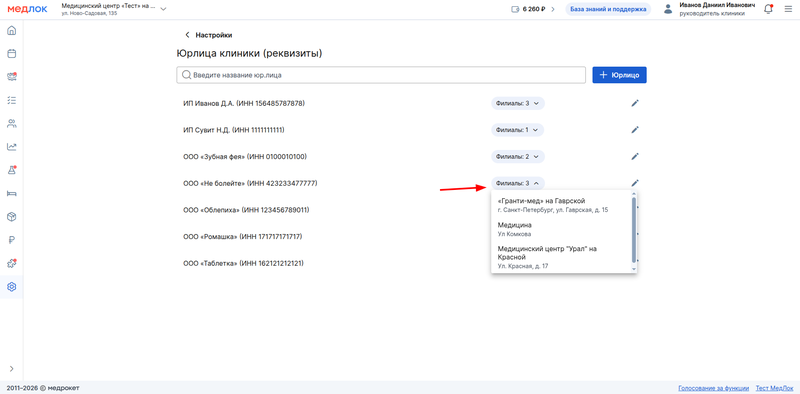Viewport: 800px width, 394px height.
Task: Expand Филиалы: 2 for ООО «Зубная фея»
Action: [518, 156]
